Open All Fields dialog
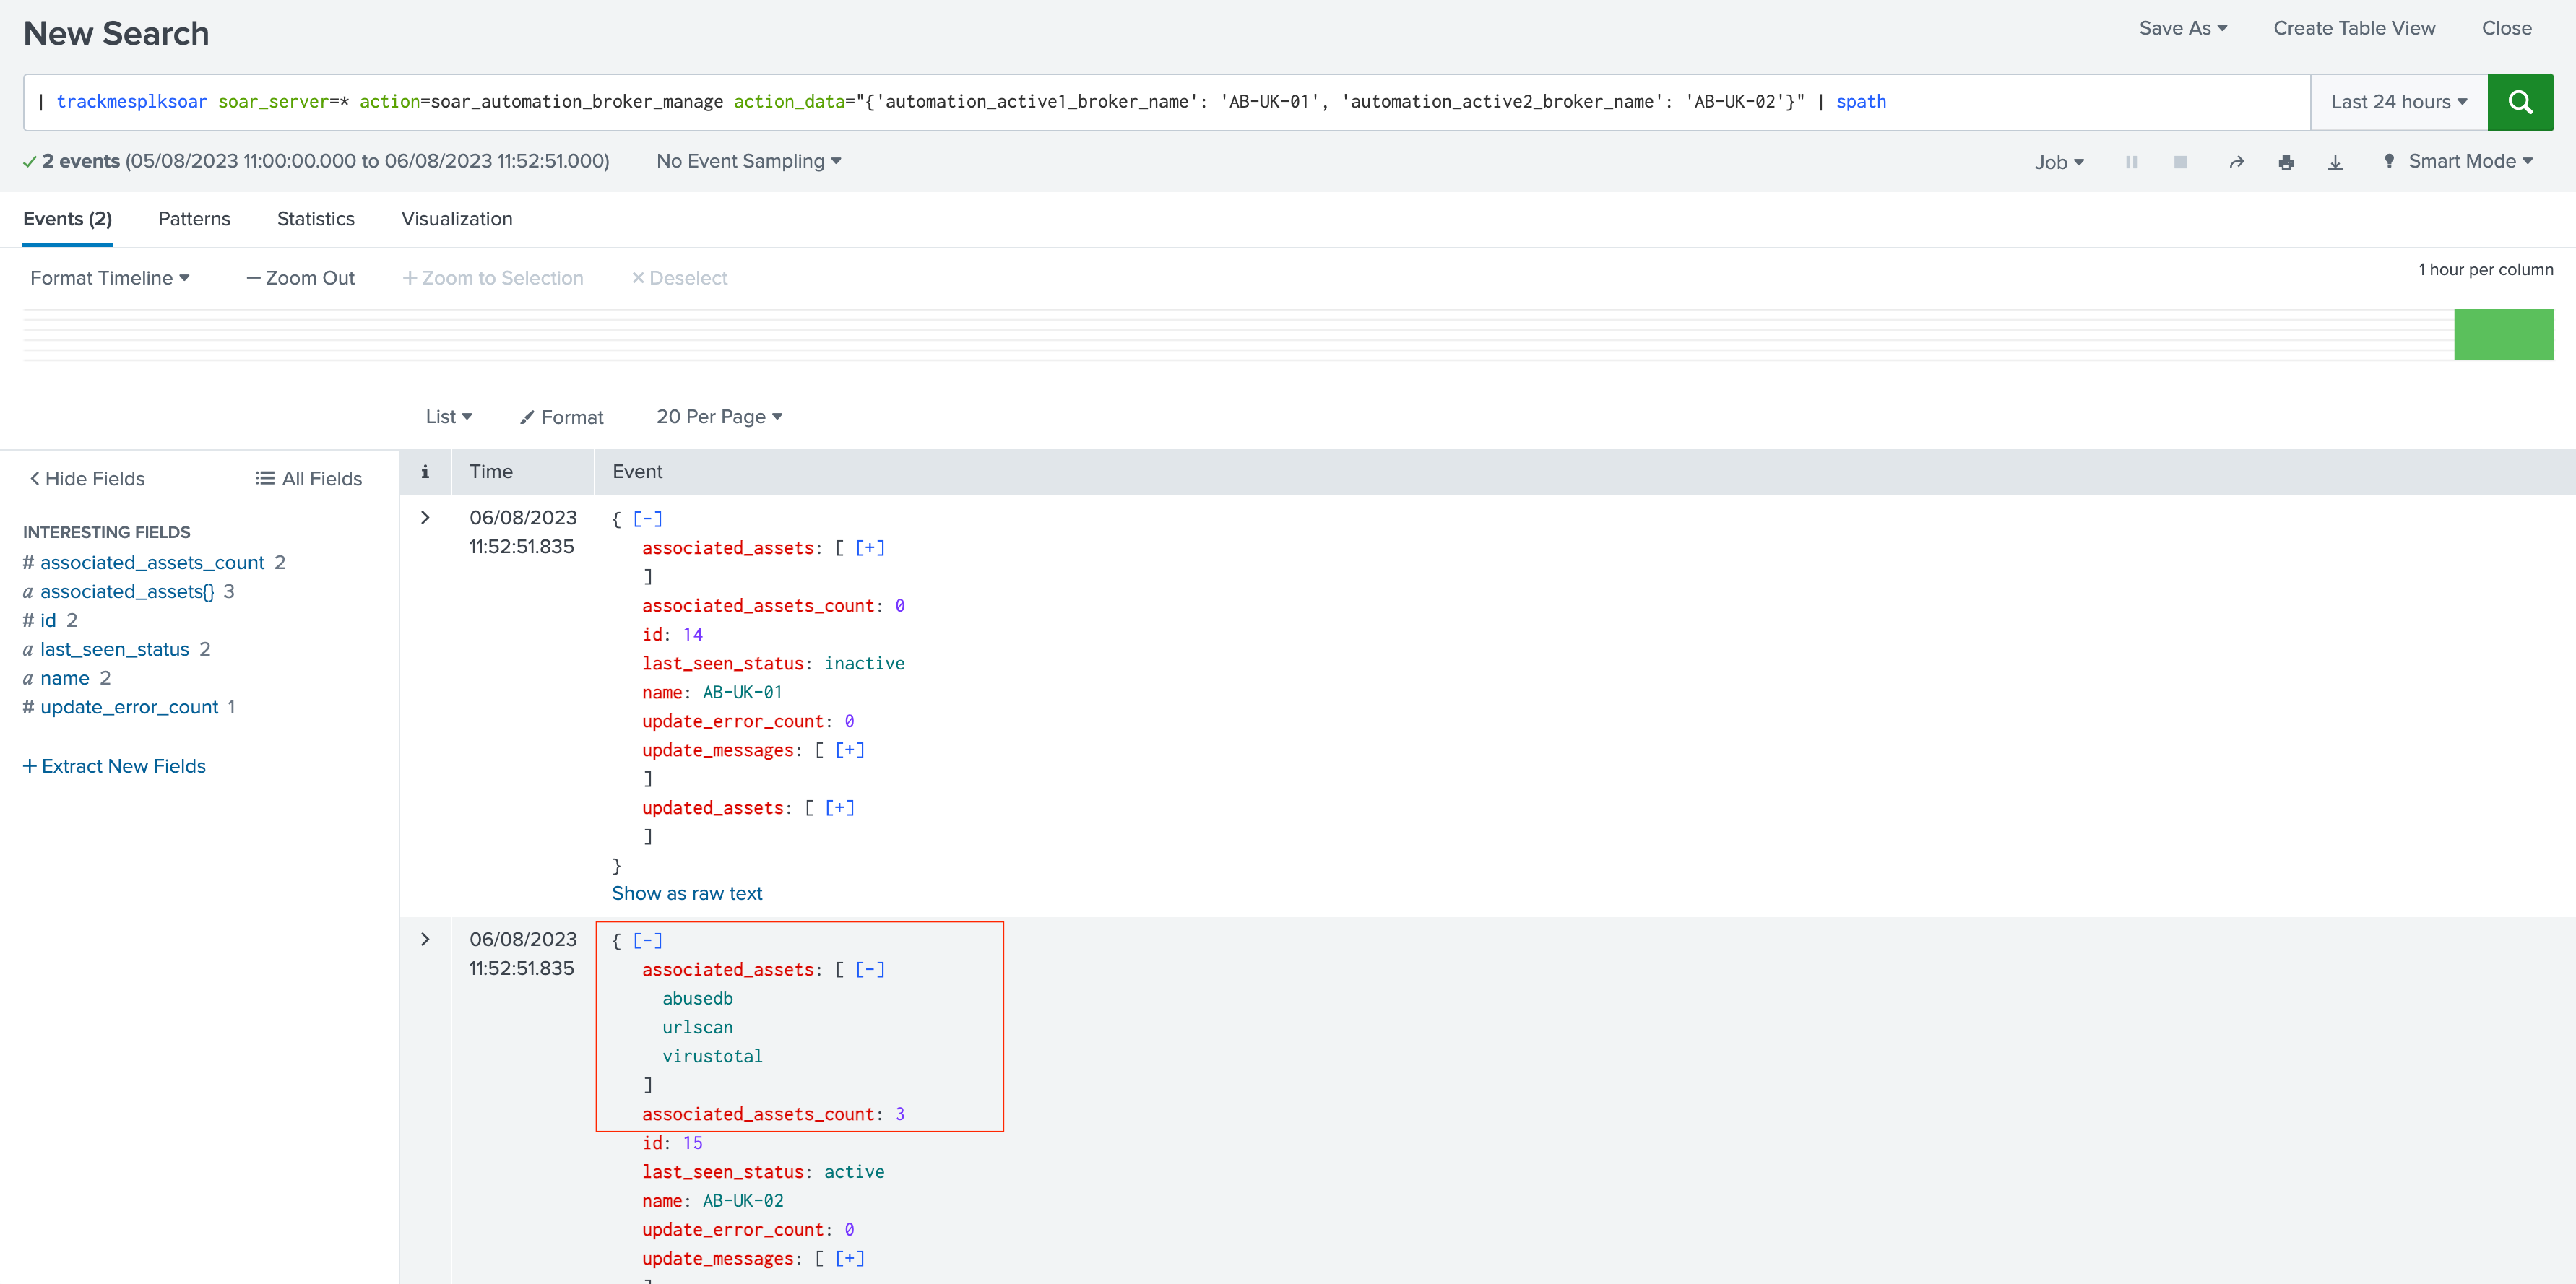2576x1284 pixels. point(309,479)
